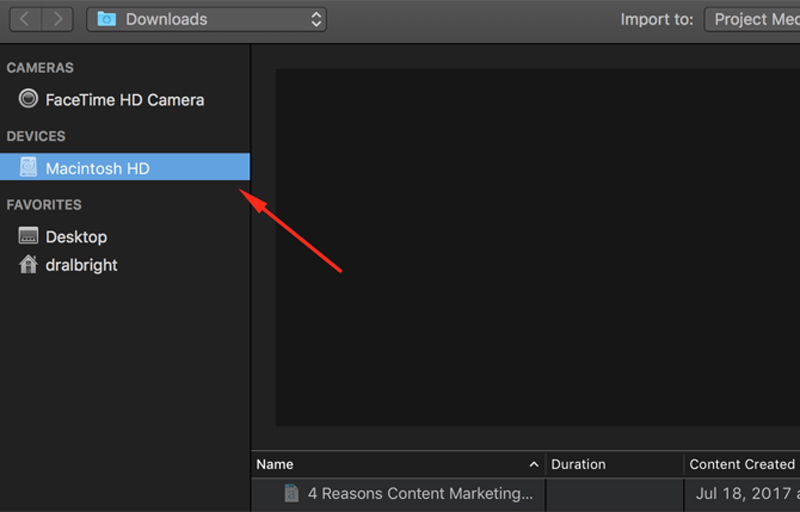Open the Desktop favorite label

76,237
